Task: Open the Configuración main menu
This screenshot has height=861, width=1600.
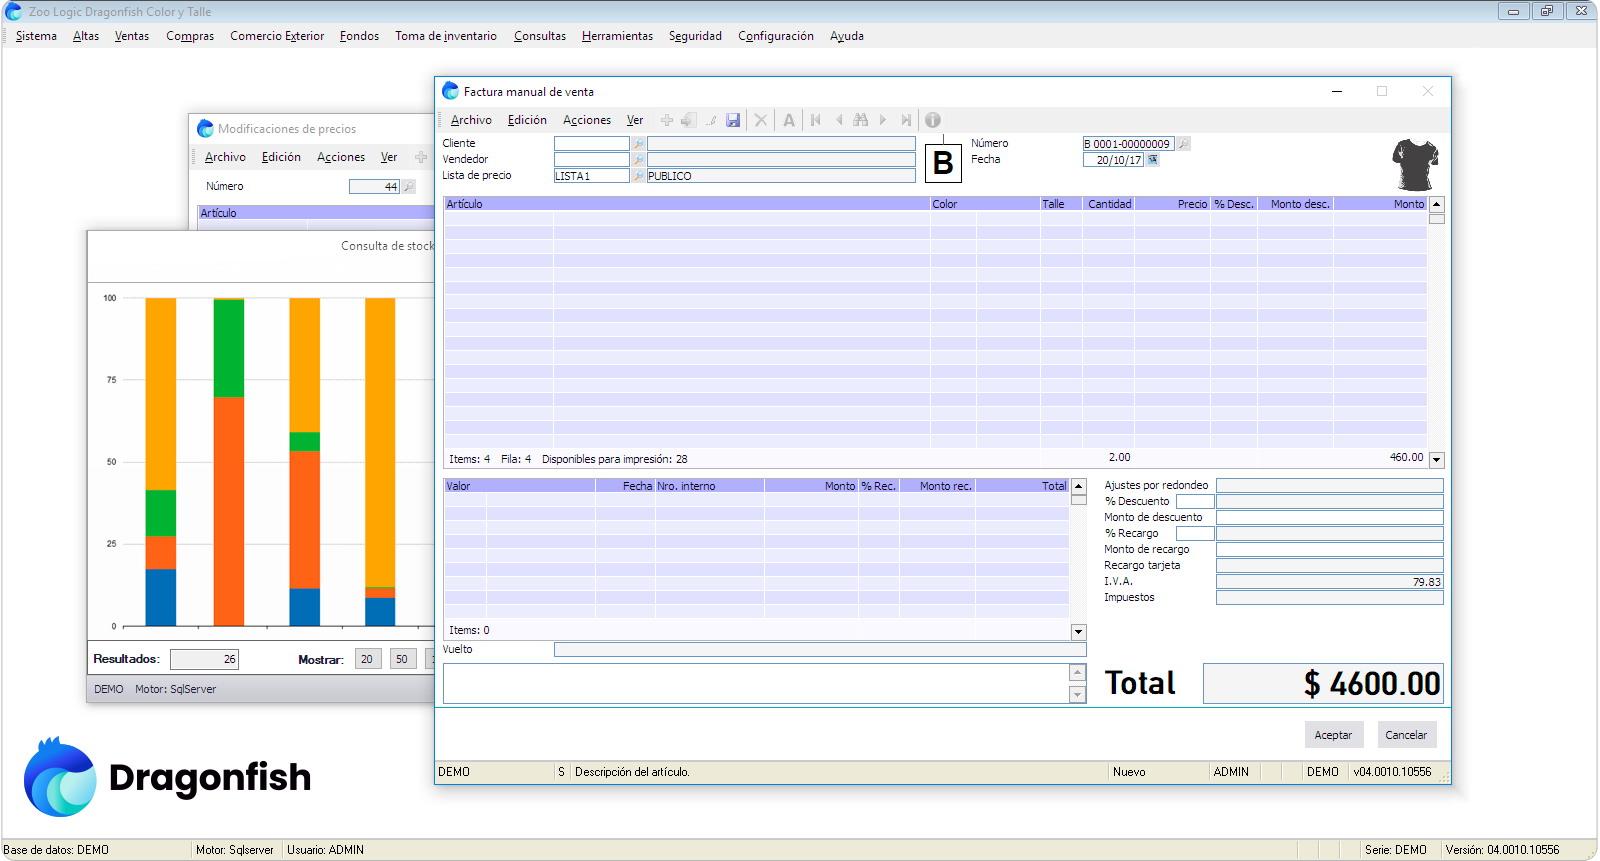Action: click(x=776, y=36)
